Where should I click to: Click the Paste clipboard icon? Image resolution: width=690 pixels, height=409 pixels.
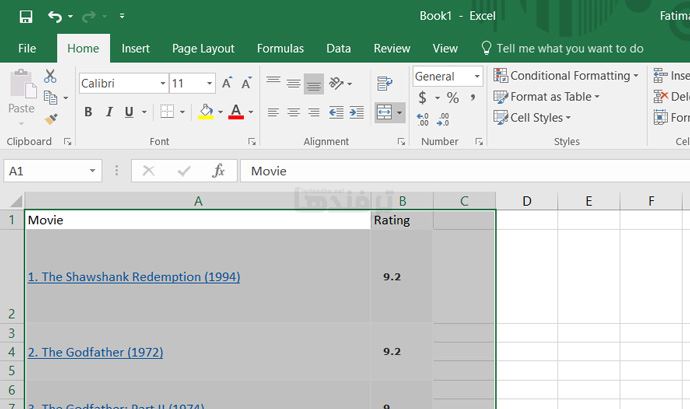click(22, 84)
